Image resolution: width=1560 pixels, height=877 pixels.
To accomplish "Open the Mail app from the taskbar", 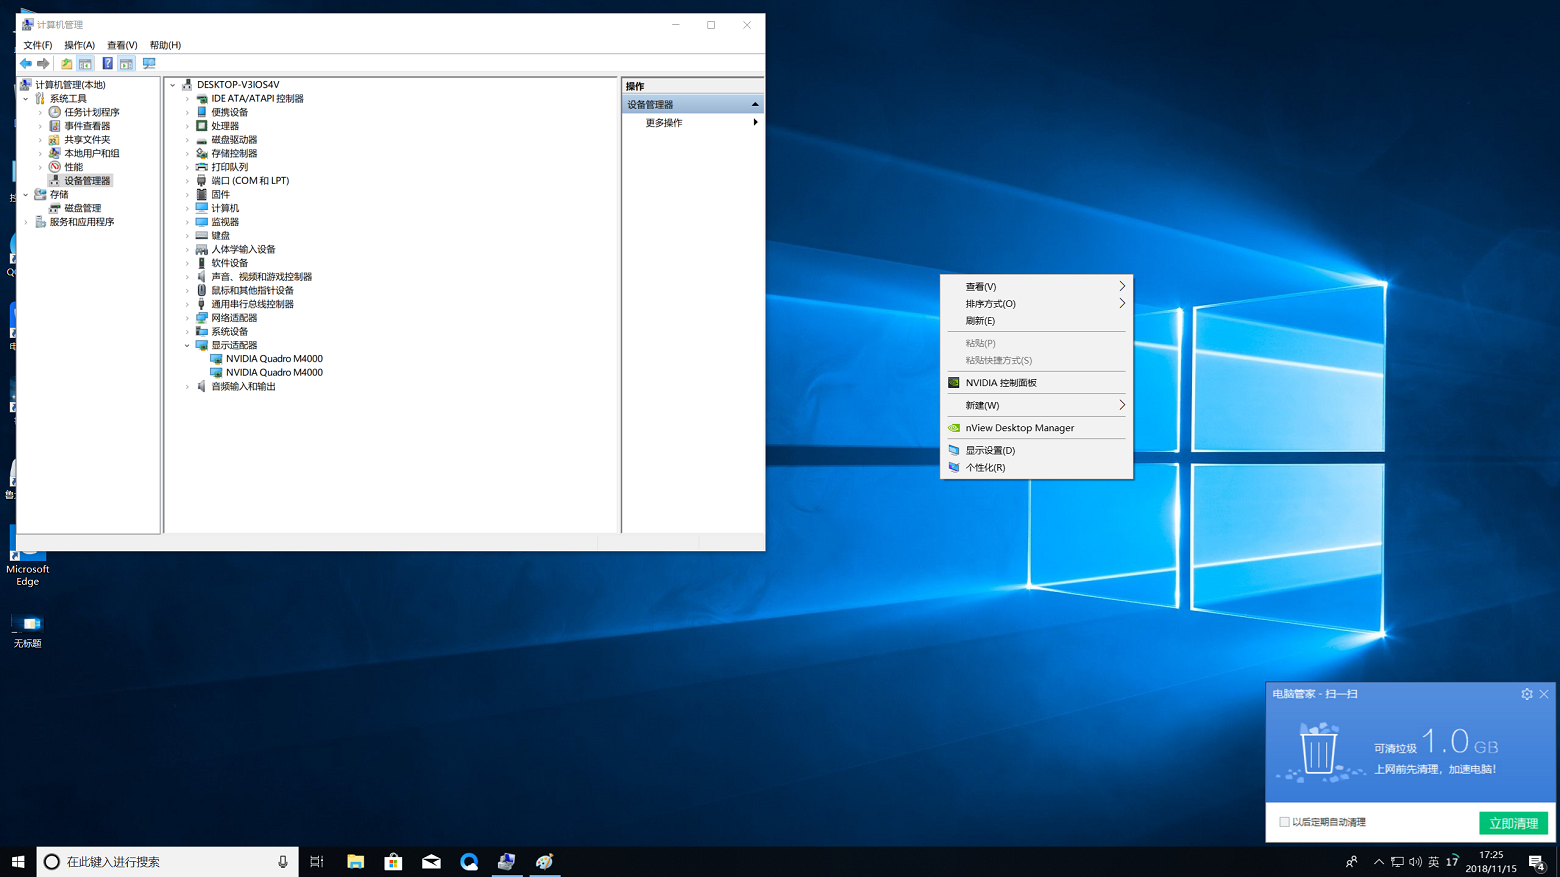I will tap(431, 861).
